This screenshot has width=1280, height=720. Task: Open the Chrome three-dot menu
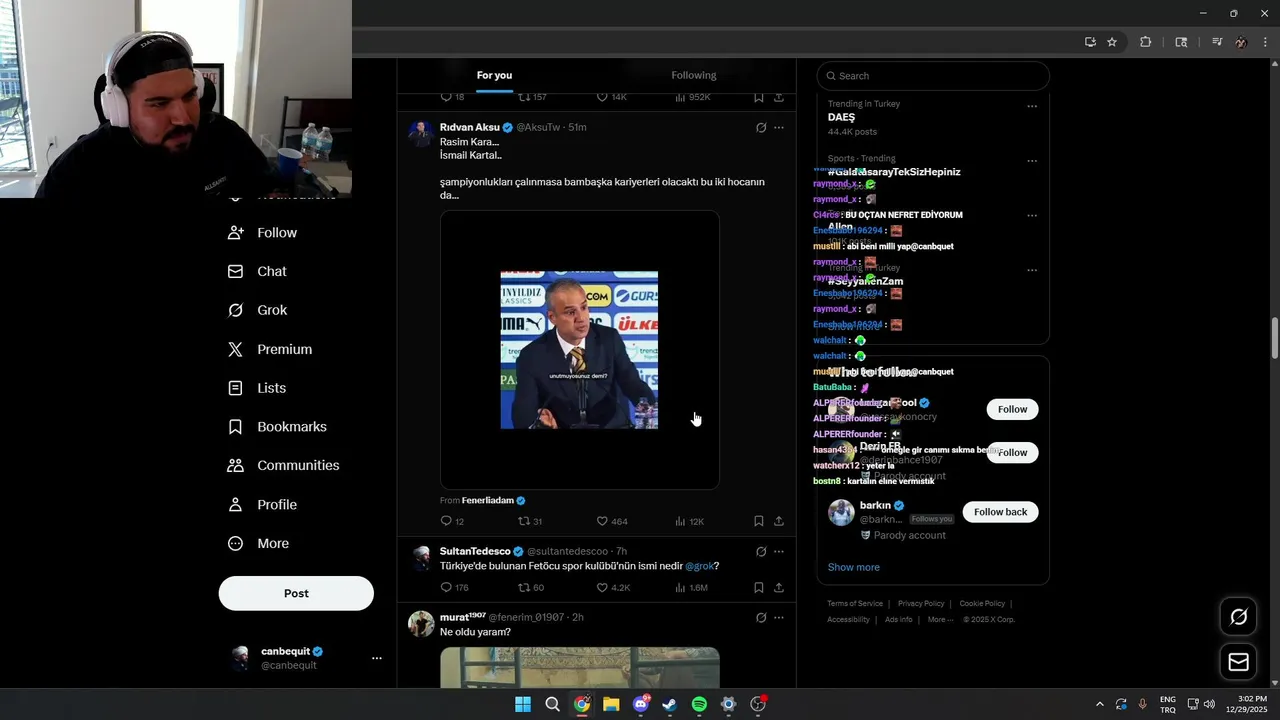click(x=1265, y=42)
